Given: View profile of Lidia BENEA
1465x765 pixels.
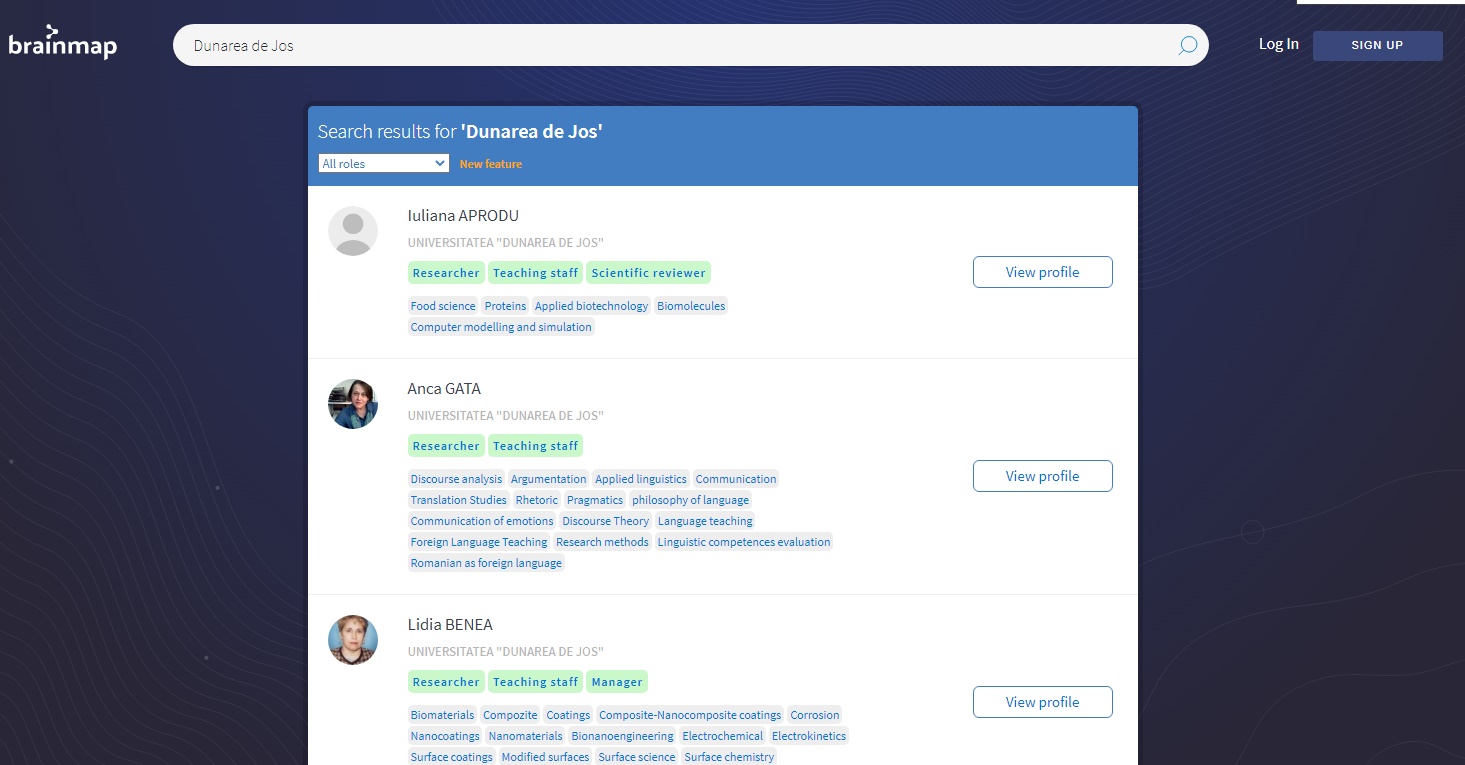Looking at the screenshot, I should (x=1042, y=702).
